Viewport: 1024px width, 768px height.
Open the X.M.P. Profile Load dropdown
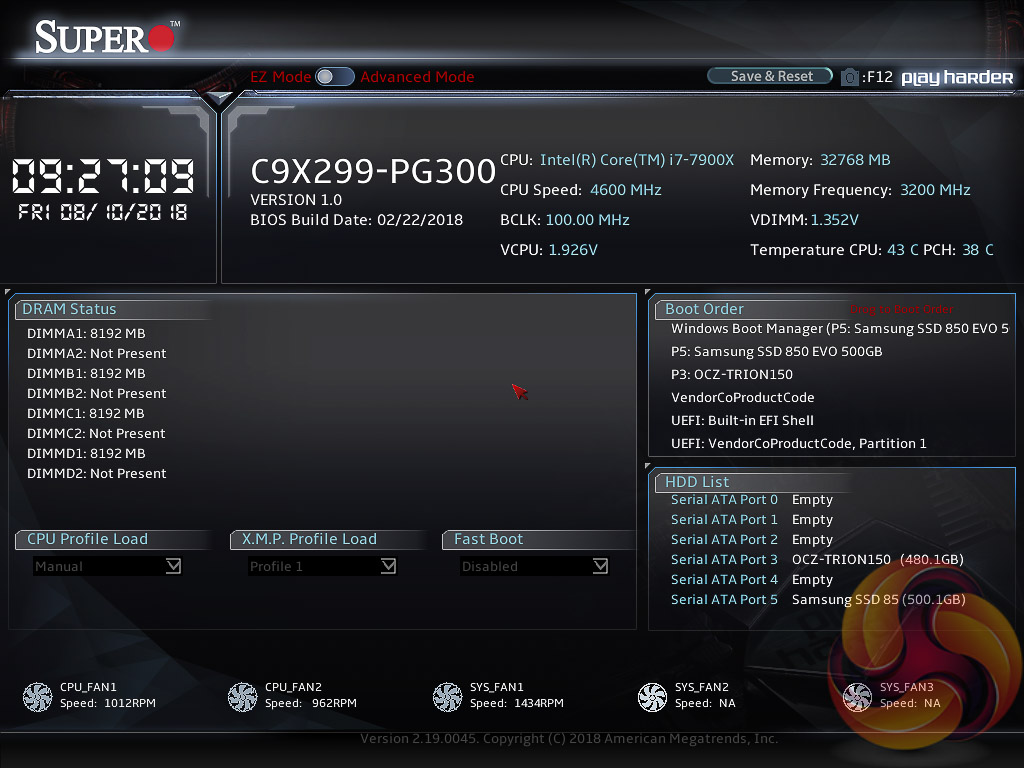(322, 566)
